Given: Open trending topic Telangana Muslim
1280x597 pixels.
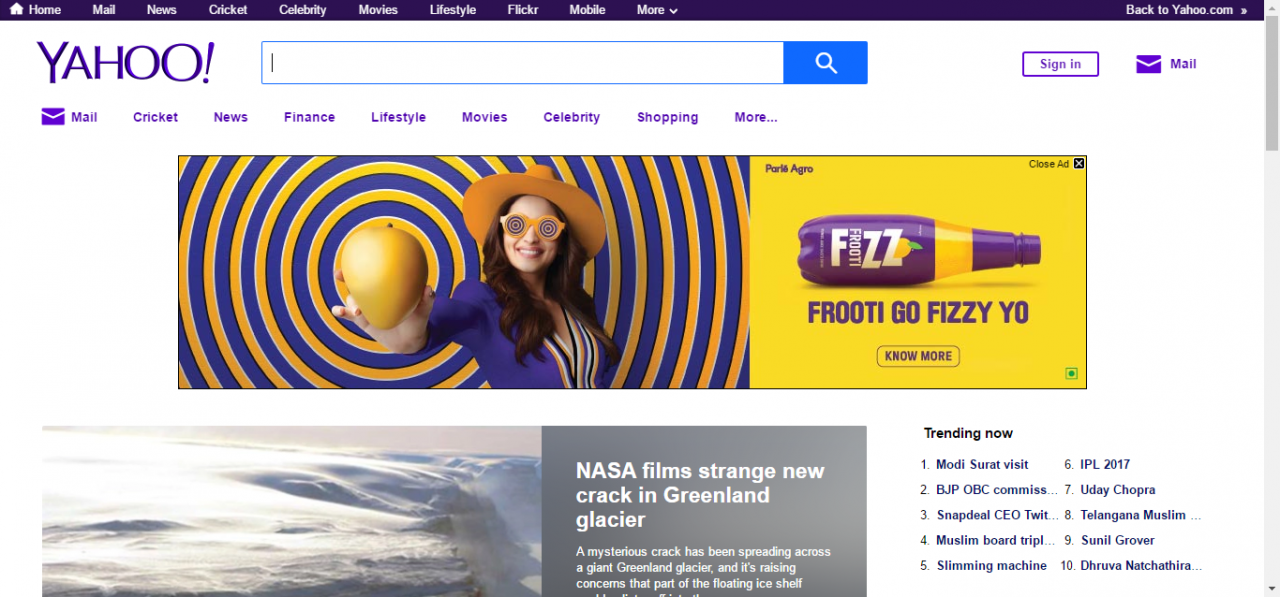Looking at the screenshot, I should [1141, 516].
